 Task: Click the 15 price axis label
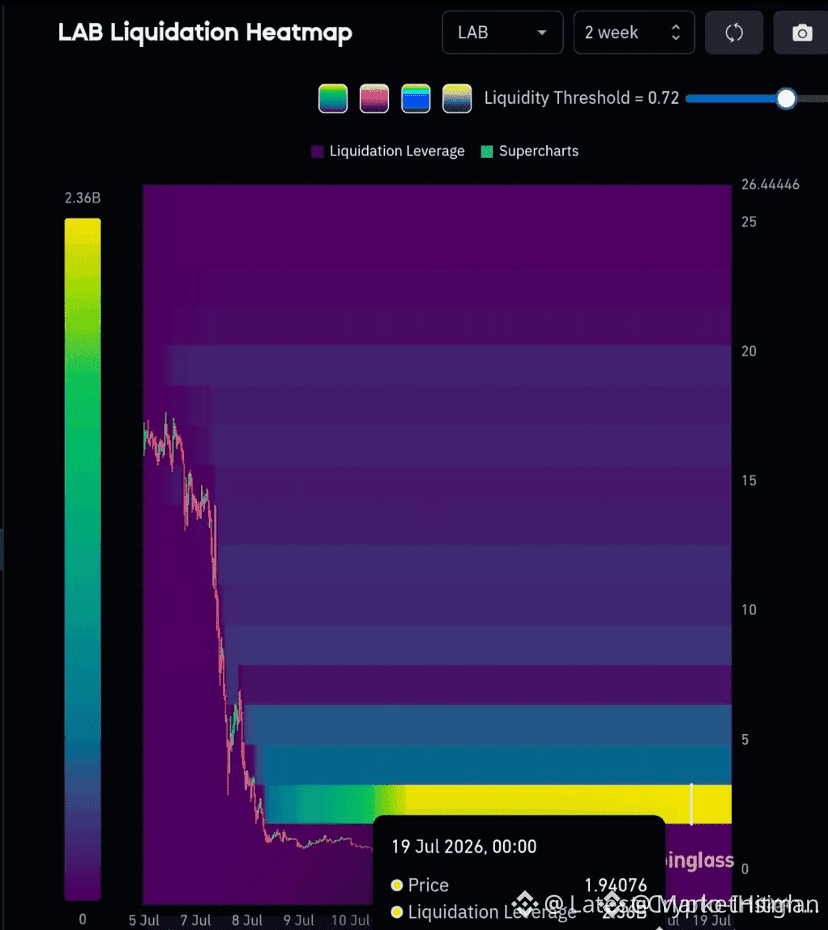pyautogui.click(x=749, y=480)
